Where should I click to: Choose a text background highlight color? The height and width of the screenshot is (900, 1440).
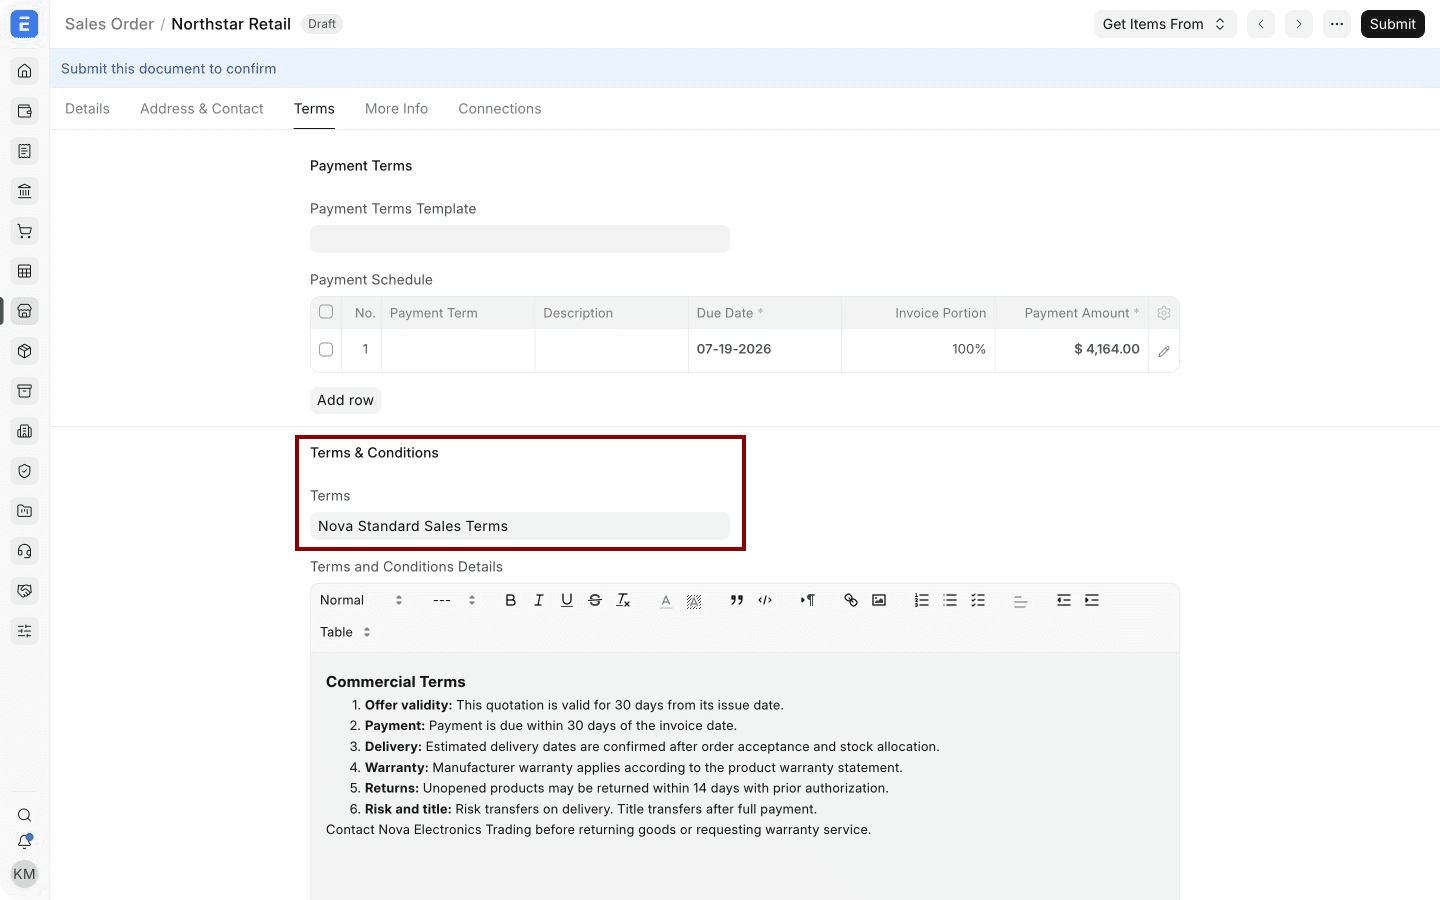(x=694, y=600)
